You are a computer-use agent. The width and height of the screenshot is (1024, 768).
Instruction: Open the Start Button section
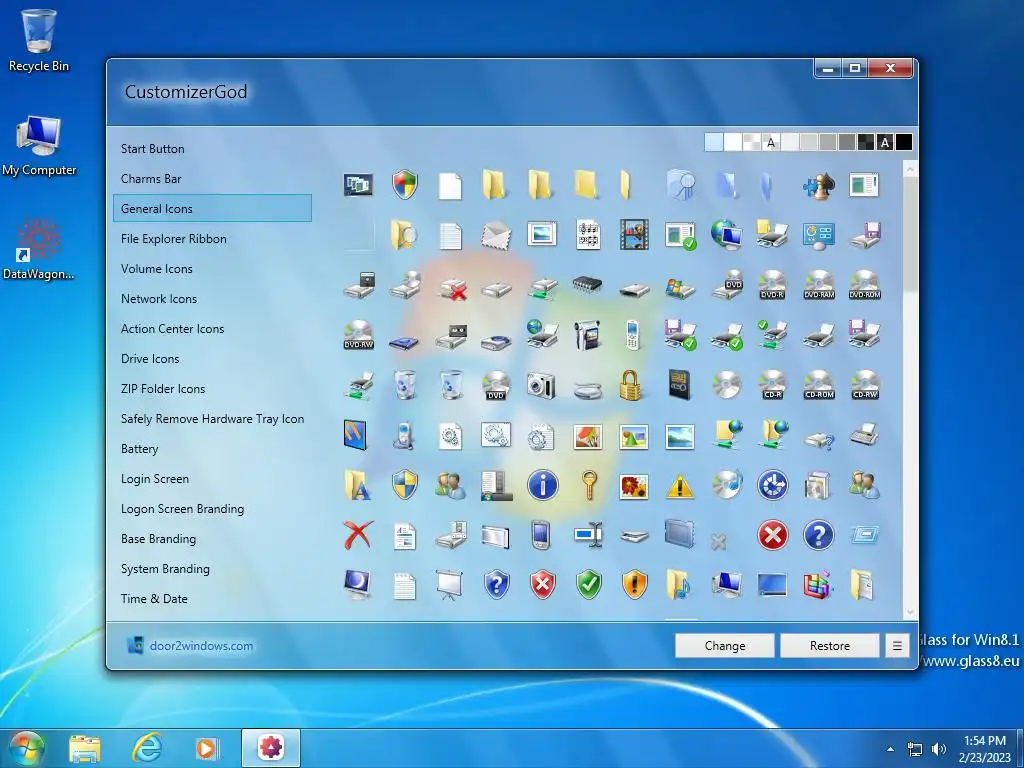pos(153,149)
